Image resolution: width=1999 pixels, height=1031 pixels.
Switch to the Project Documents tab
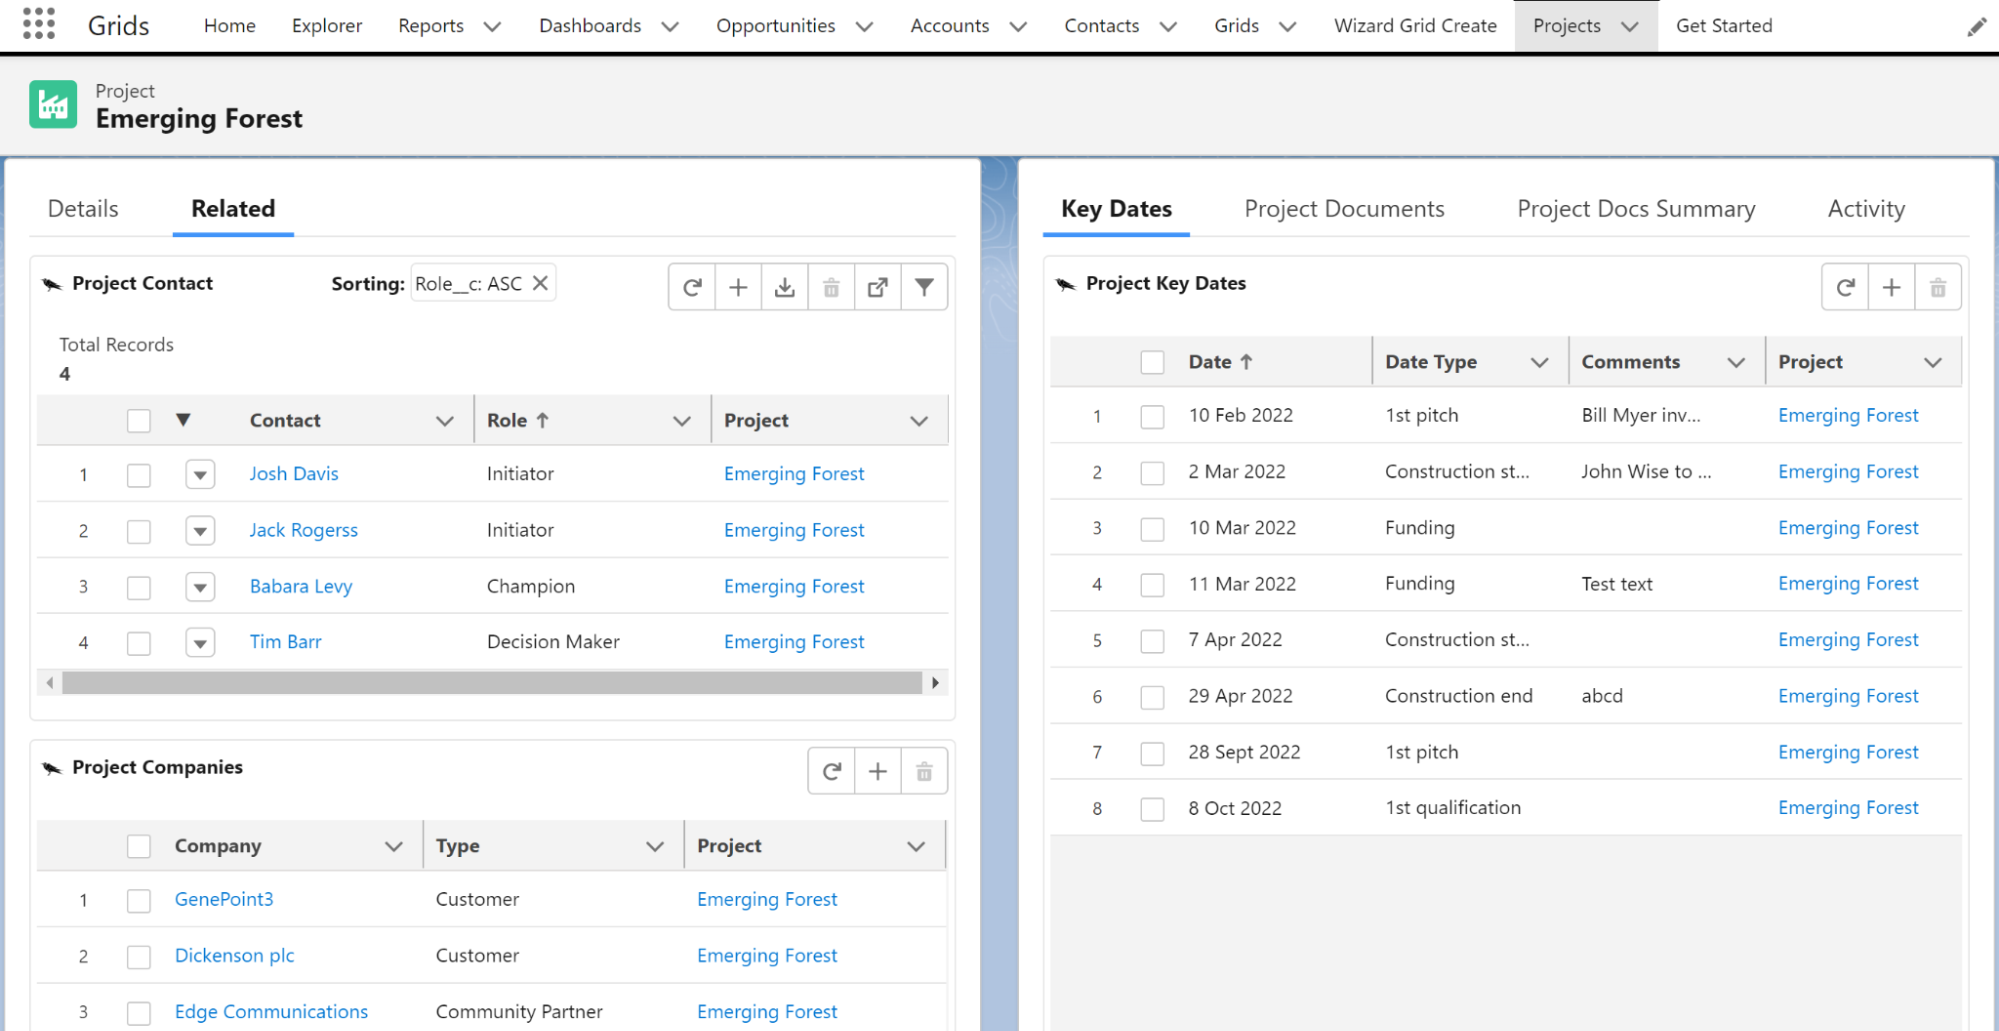coord(1344,208)
